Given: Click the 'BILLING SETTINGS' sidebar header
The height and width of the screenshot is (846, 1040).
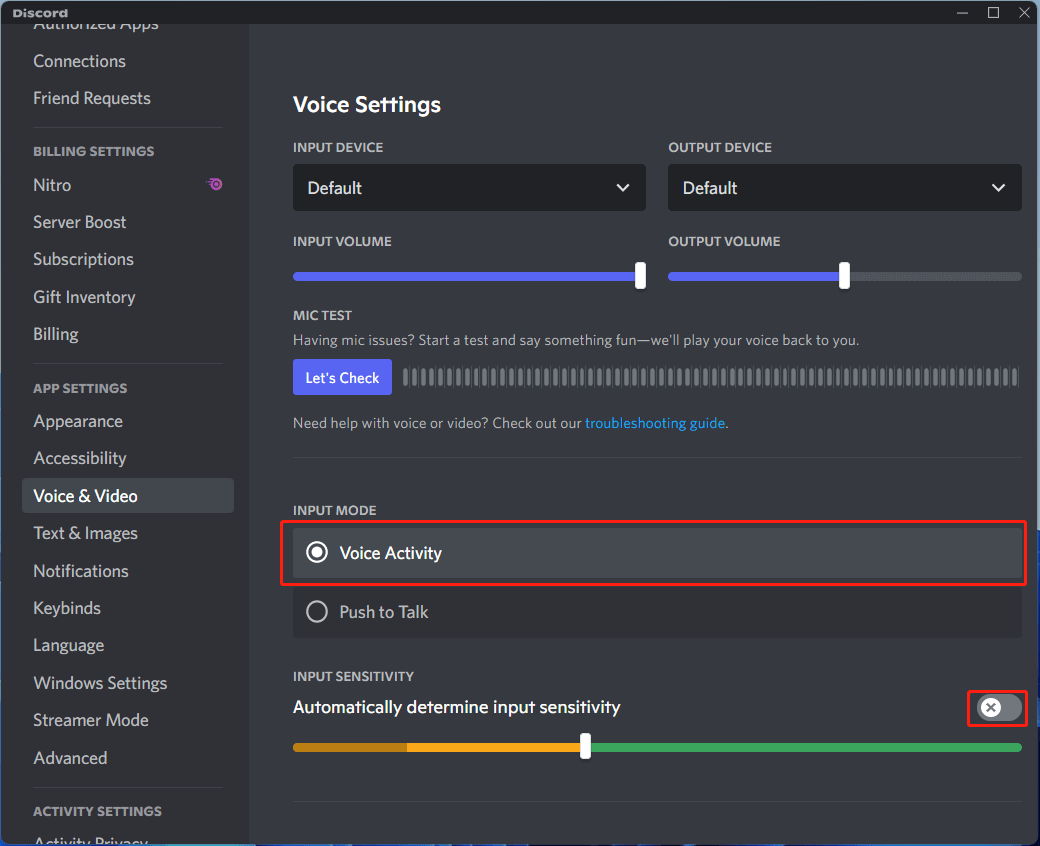Looking at the screenshot, I should tap(94, 151).
